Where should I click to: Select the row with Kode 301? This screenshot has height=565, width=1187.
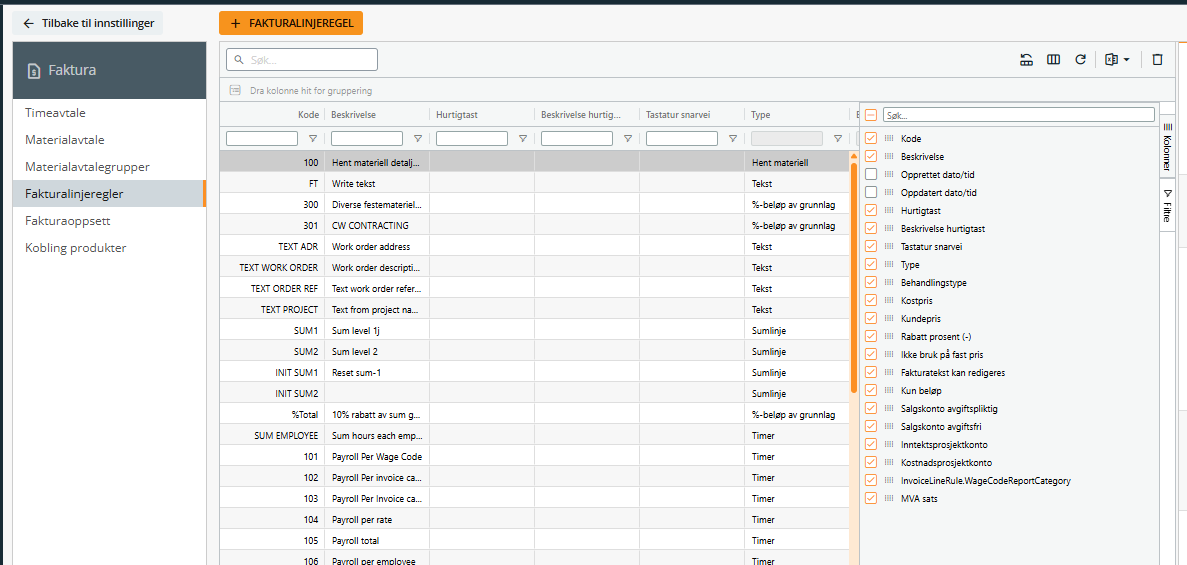(535, 226)
